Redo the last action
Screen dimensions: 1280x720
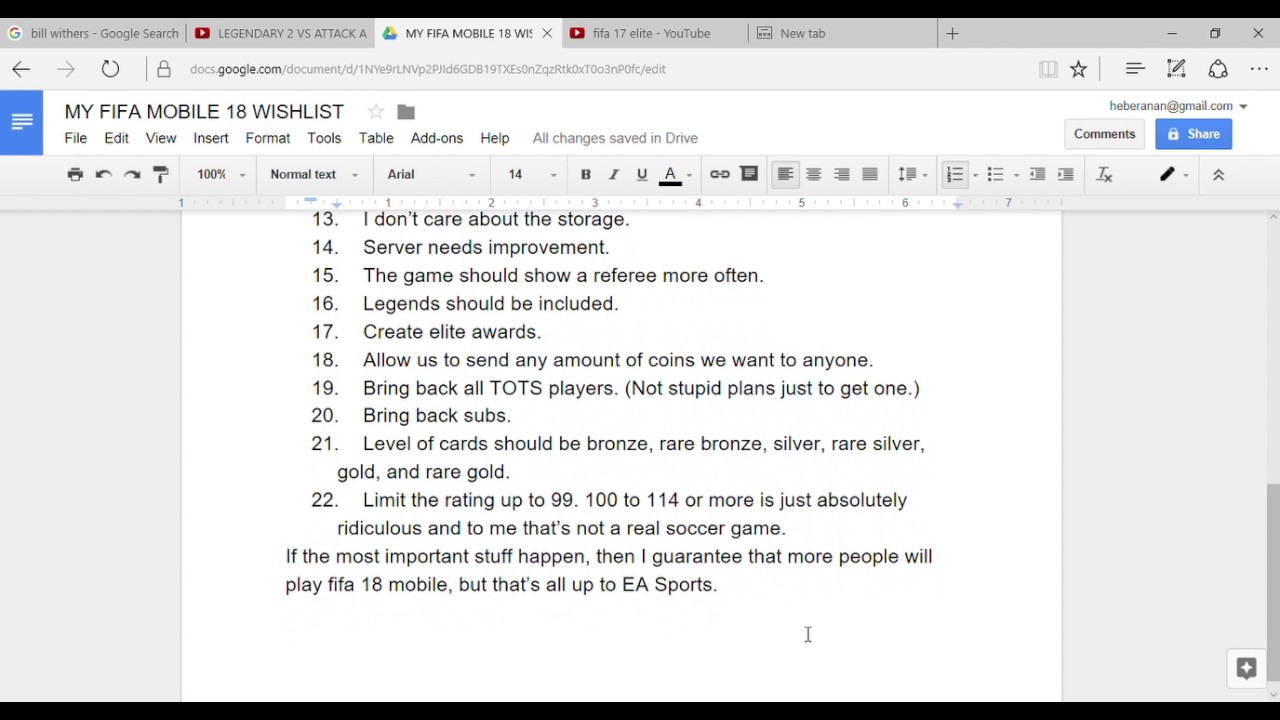point(131,174)
